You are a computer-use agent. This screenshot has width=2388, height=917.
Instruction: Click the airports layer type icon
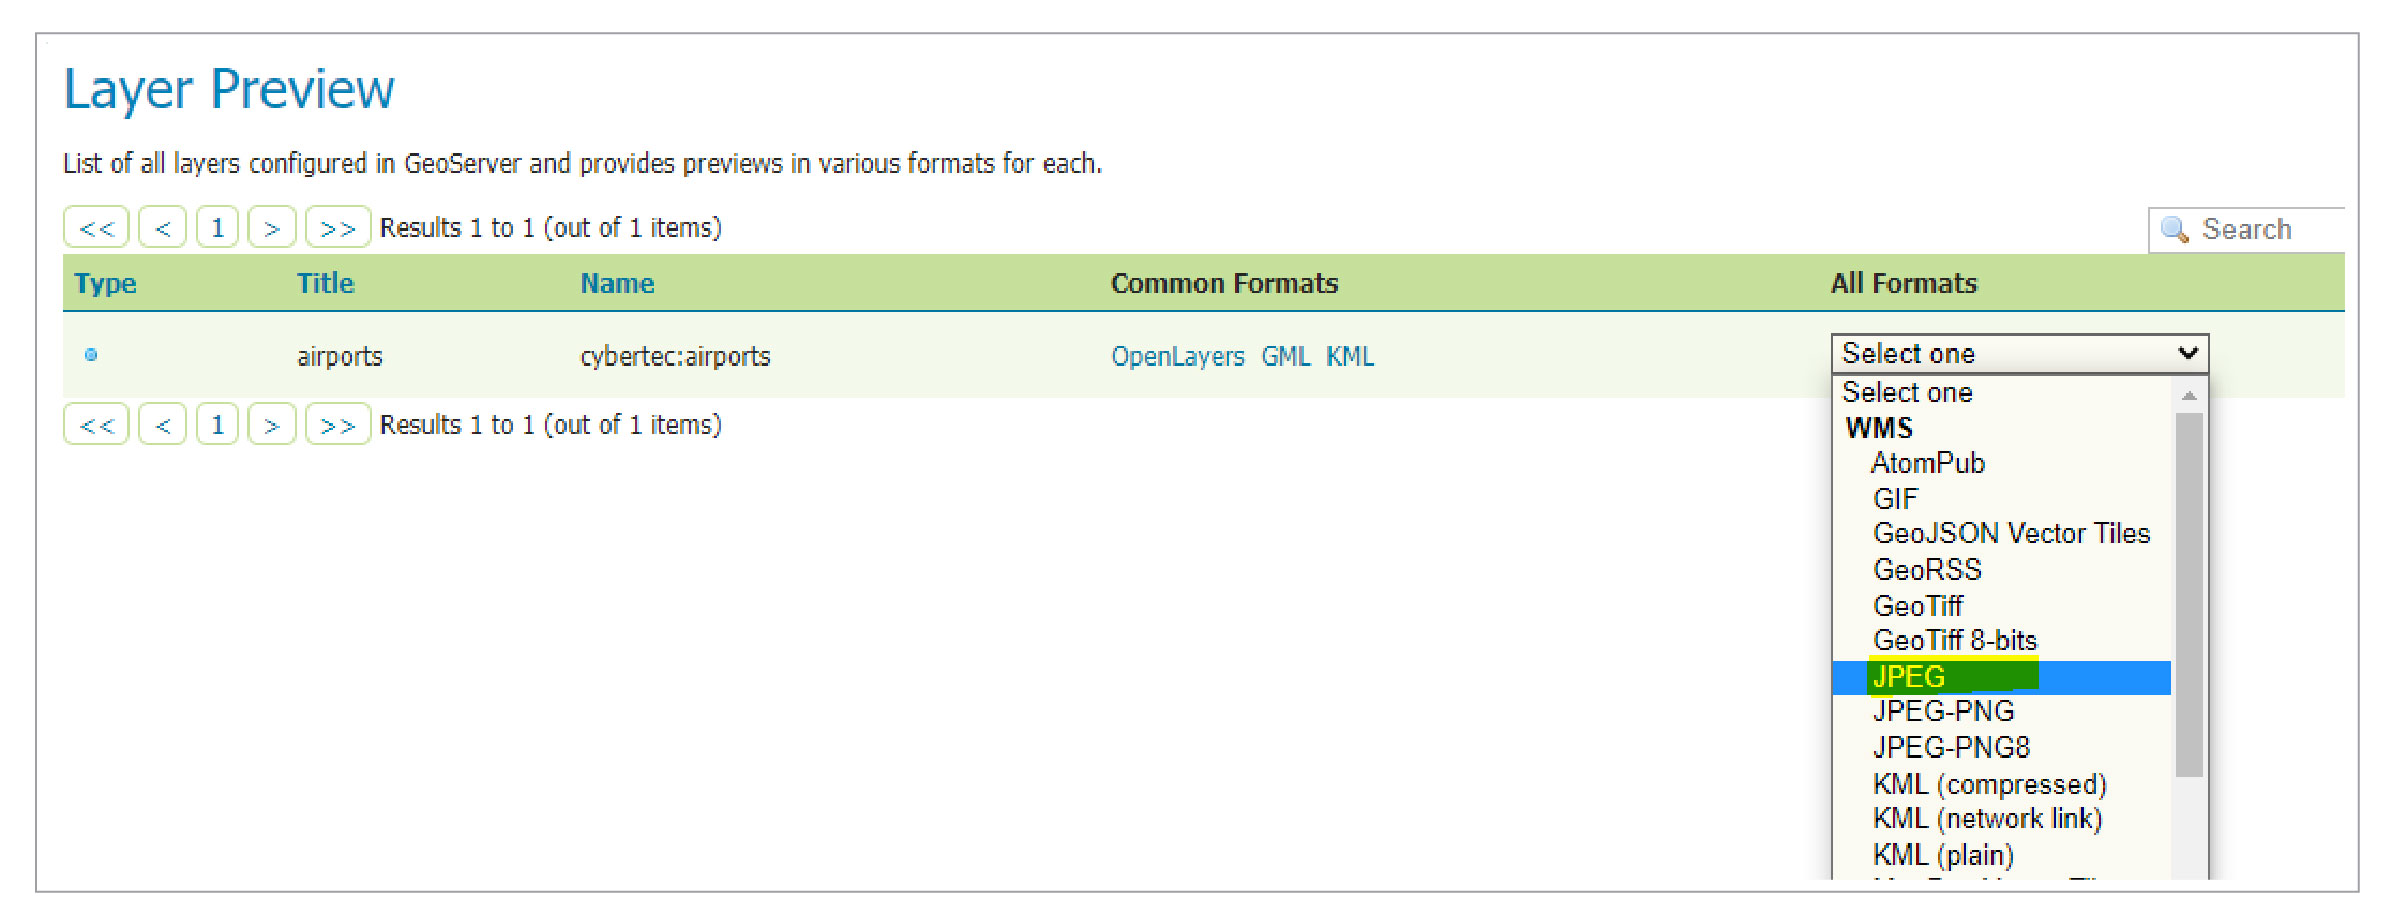[91, 355]
